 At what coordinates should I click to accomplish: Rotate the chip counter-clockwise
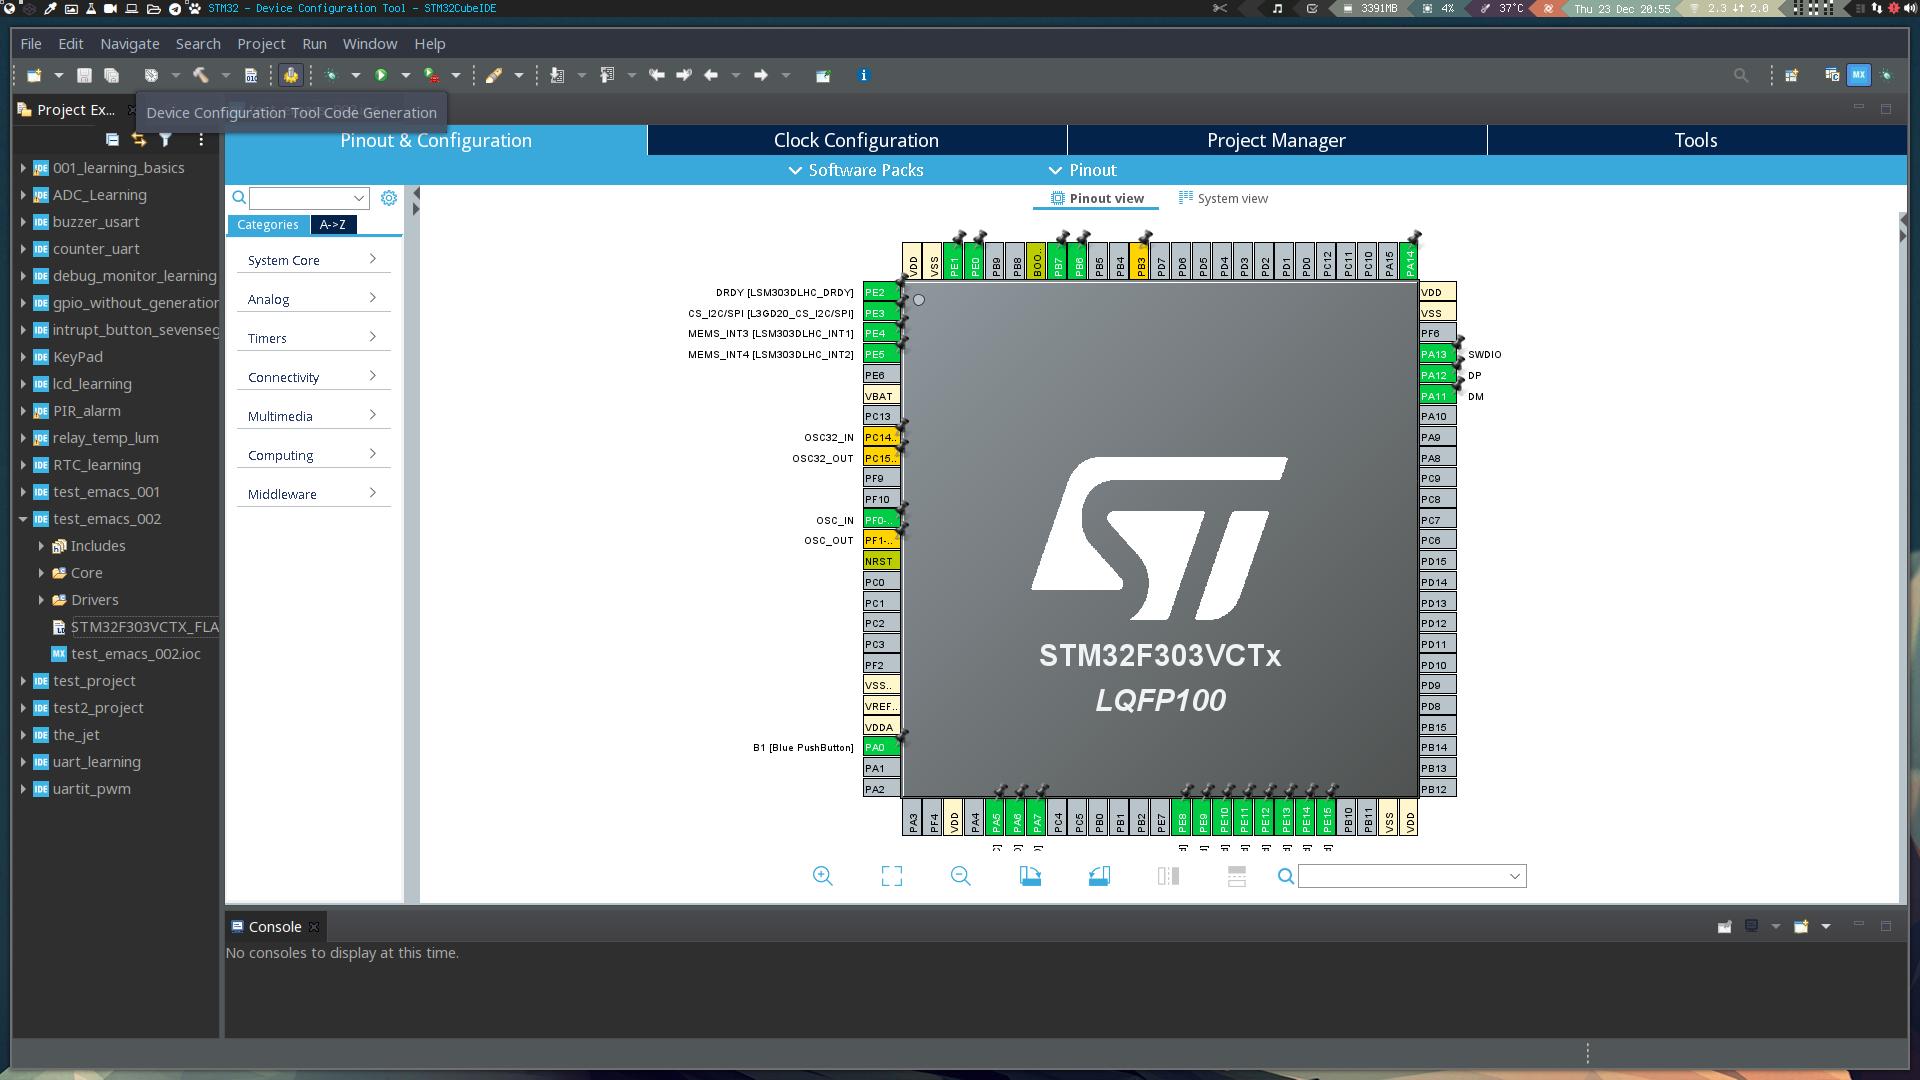tap(1099, 876)
